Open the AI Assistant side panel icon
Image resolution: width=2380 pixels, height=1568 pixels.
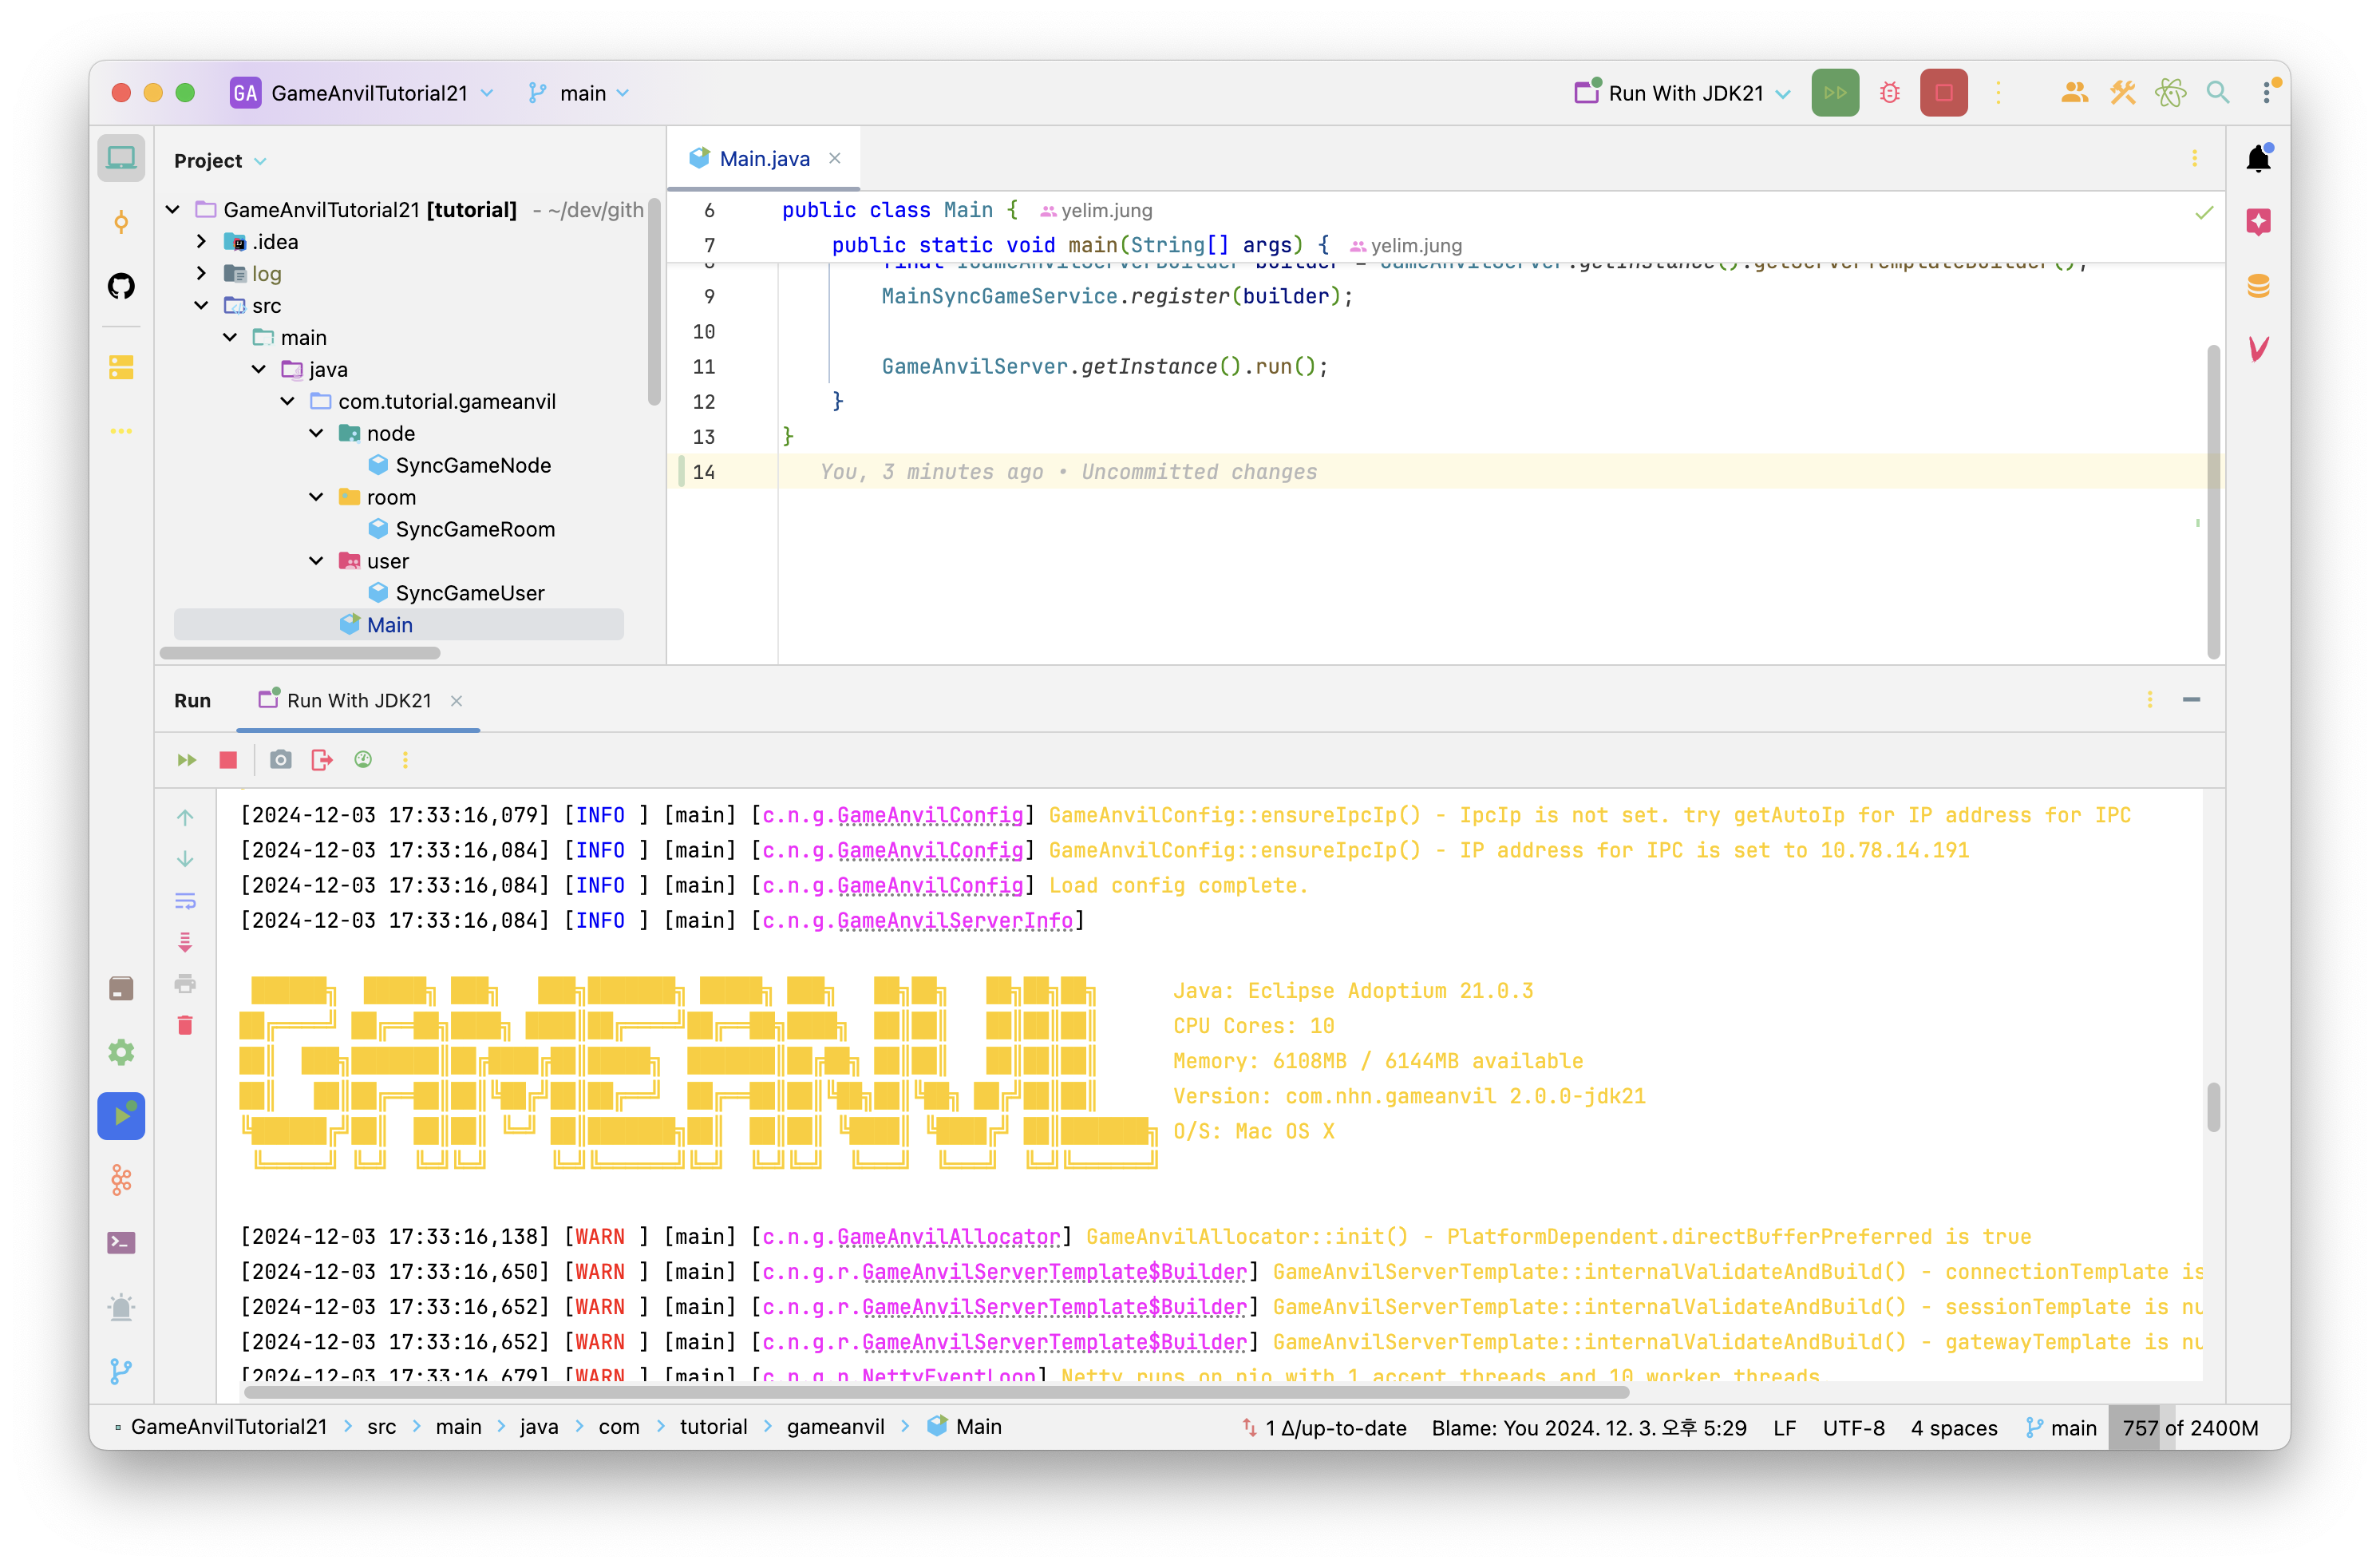(x=2258, y=222)
